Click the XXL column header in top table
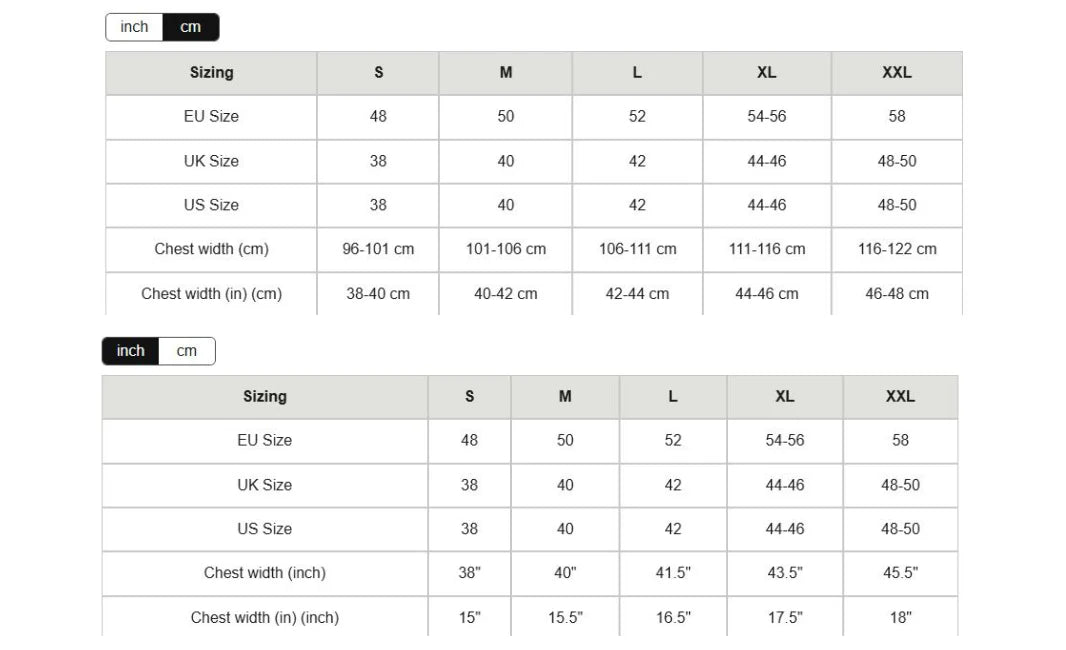Viewport: 1066px width, 650px height. 897,72
